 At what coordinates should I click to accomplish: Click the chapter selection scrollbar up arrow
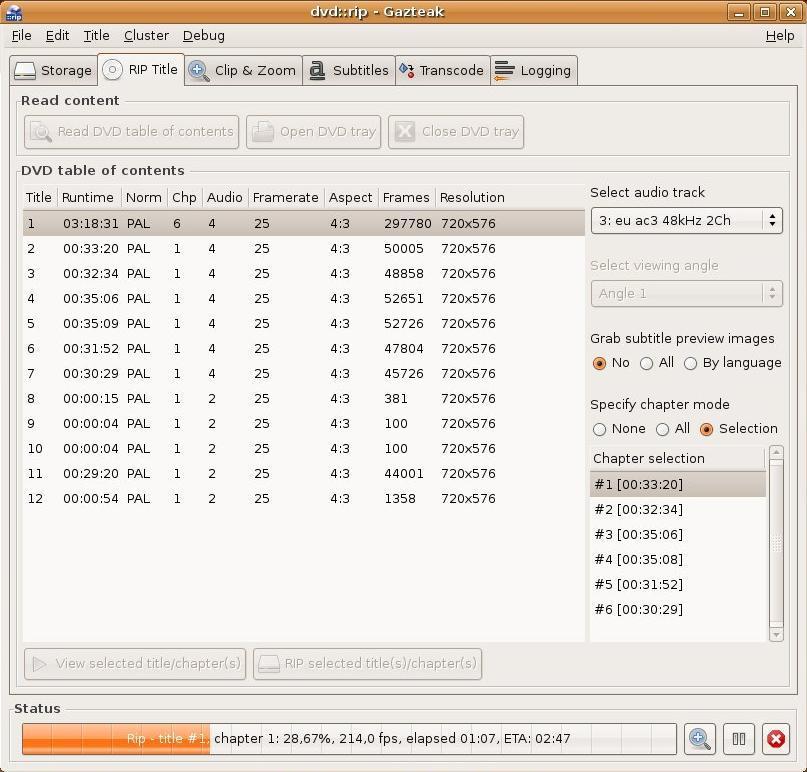point(776,453)
